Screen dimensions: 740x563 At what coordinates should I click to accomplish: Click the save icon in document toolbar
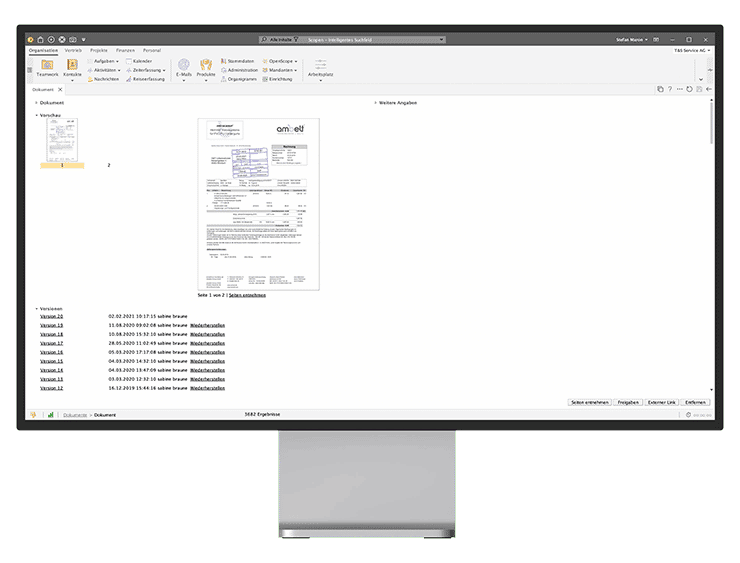[x=699, y=89]
